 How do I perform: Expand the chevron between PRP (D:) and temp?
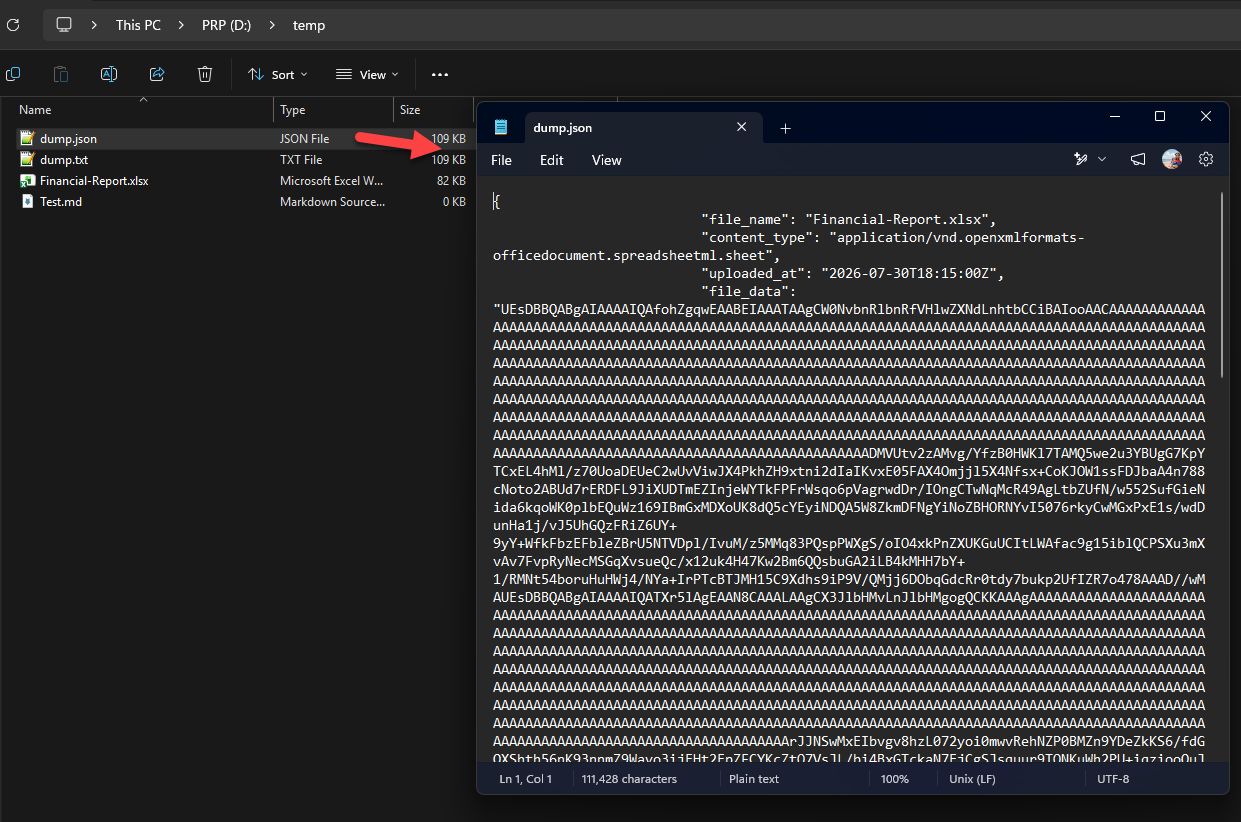pos(271,25)
